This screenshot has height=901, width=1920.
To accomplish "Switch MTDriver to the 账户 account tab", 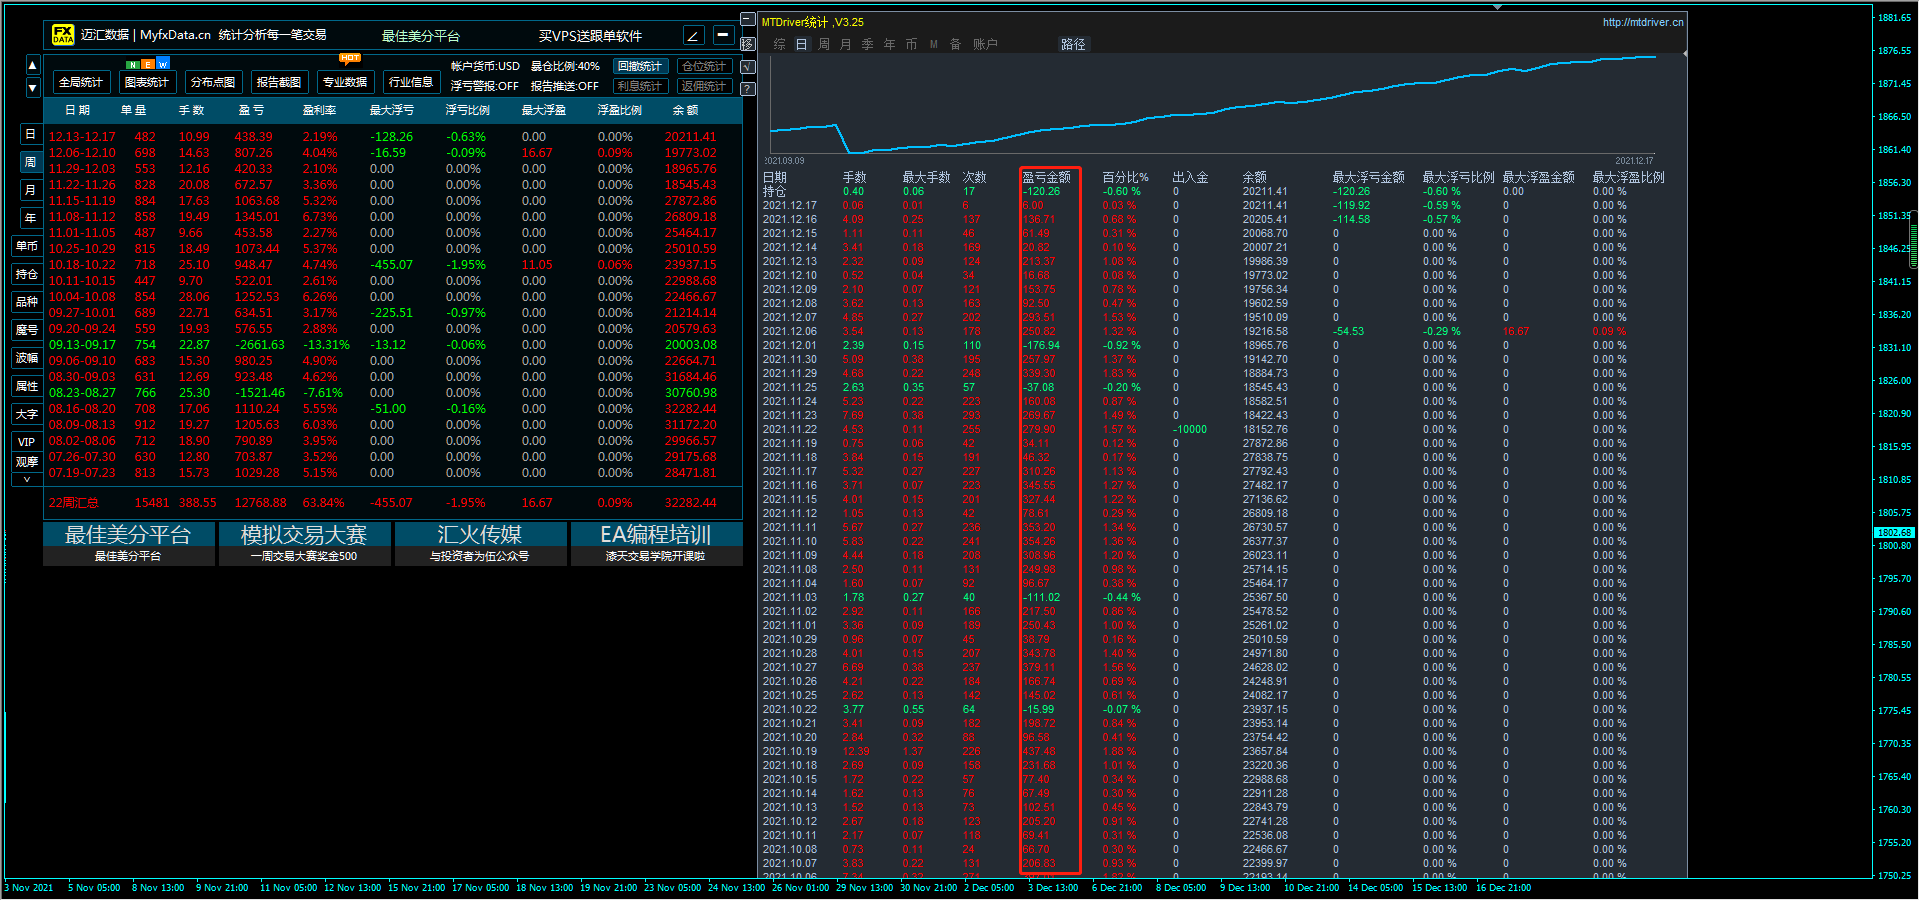I will tap(985, 44).
